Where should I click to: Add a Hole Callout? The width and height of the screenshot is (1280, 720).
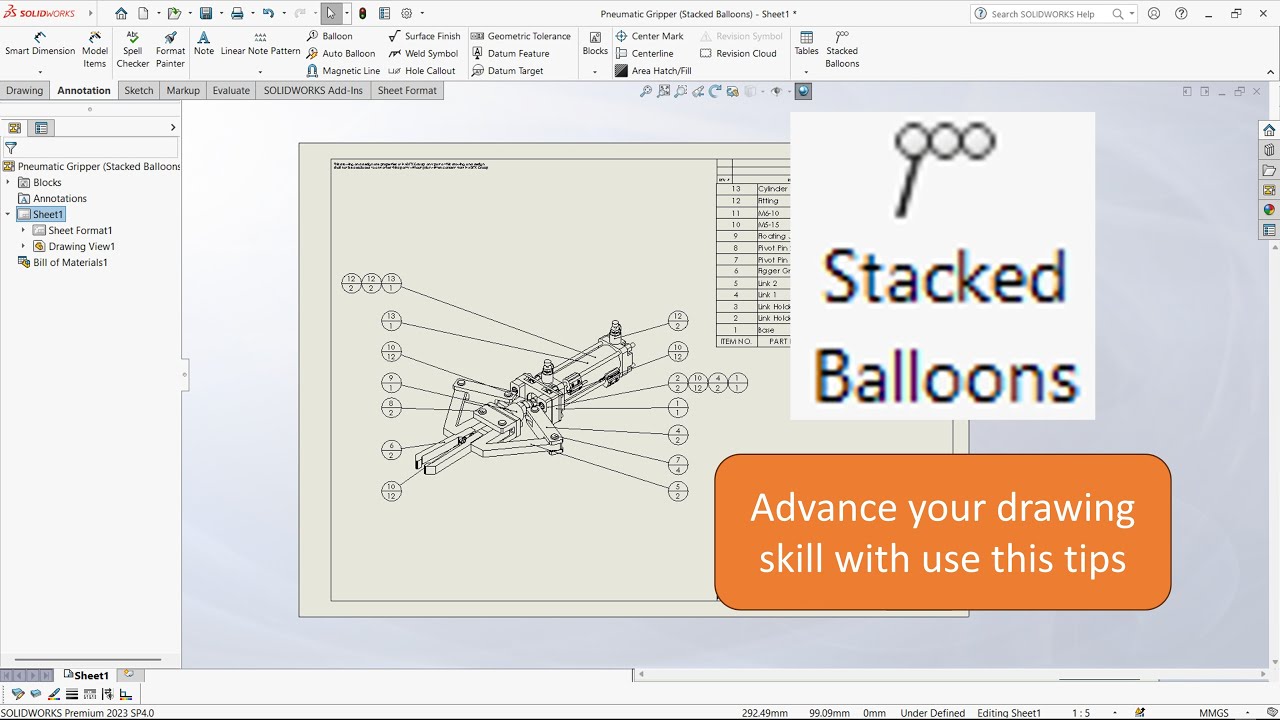point(422,71)
